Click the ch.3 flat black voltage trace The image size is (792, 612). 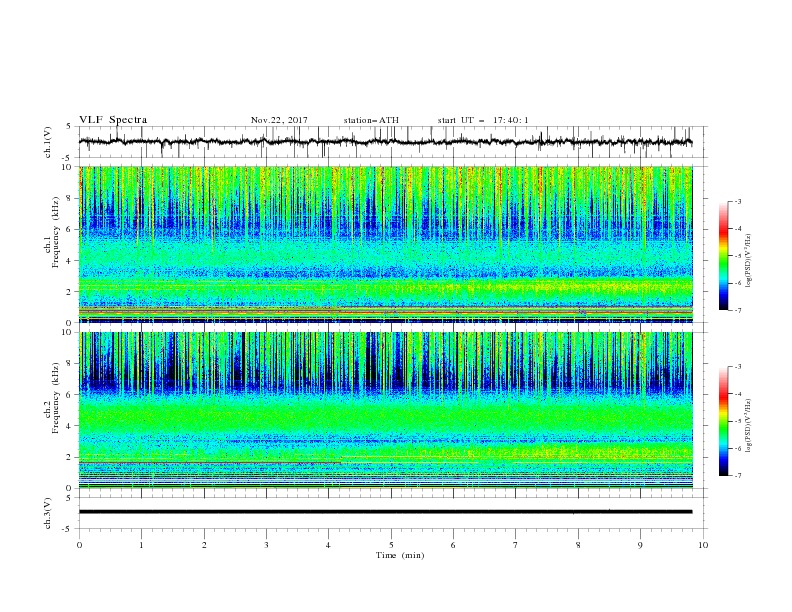(386, 512)
